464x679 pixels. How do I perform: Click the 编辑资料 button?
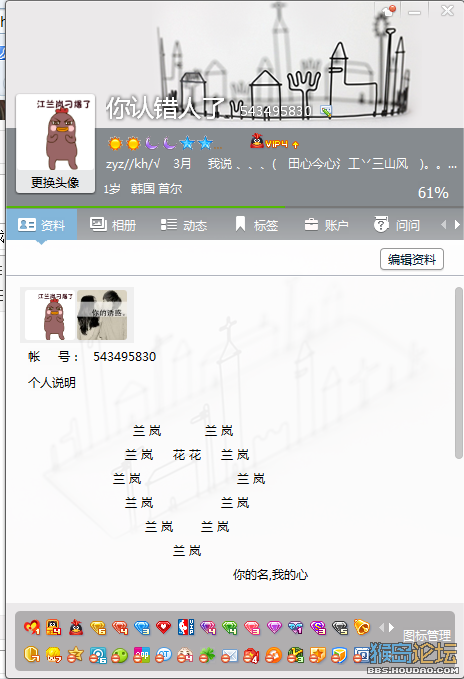click(x=412, y=259)
